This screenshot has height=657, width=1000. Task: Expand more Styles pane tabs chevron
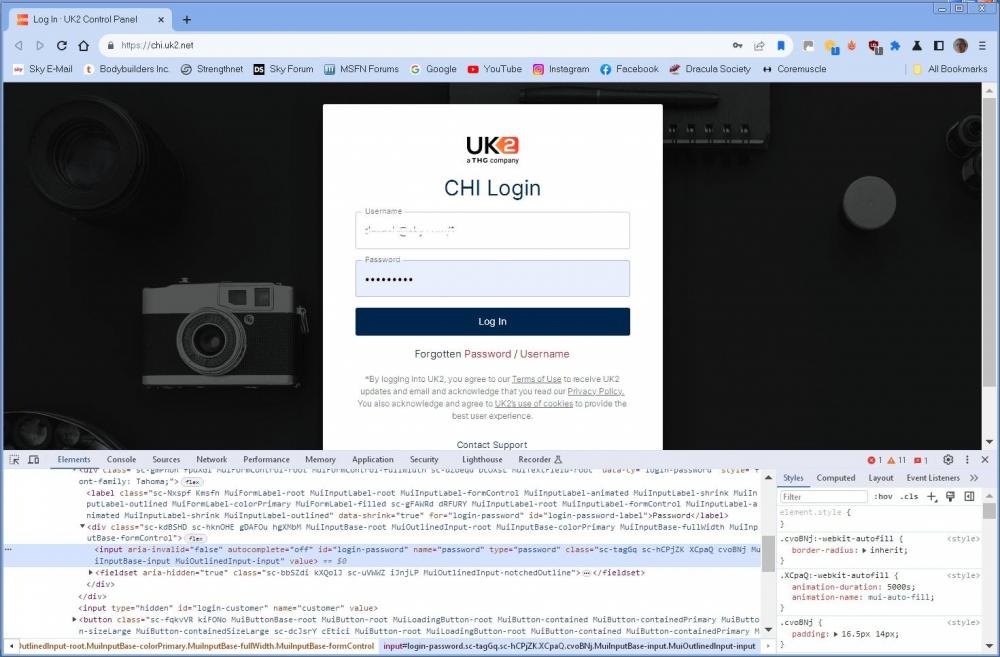(x=974, y=478)
